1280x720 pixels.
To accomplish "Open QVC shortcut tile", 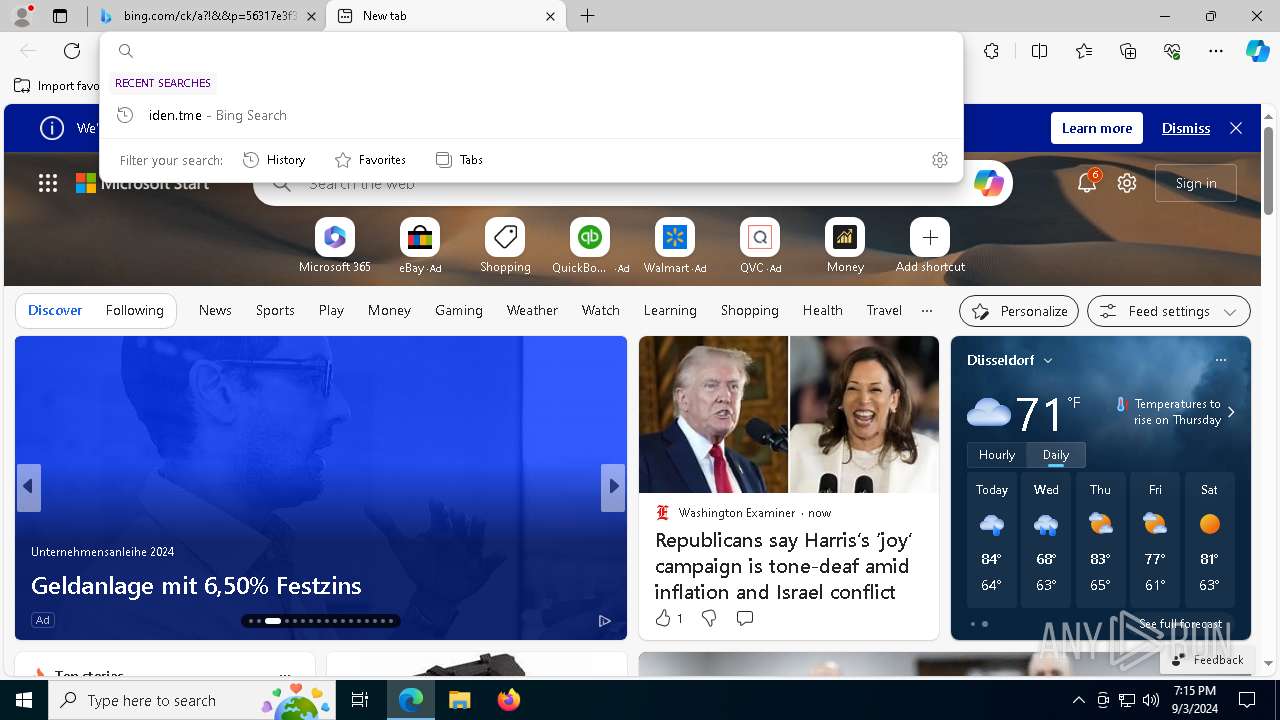I will coord(760,246).
